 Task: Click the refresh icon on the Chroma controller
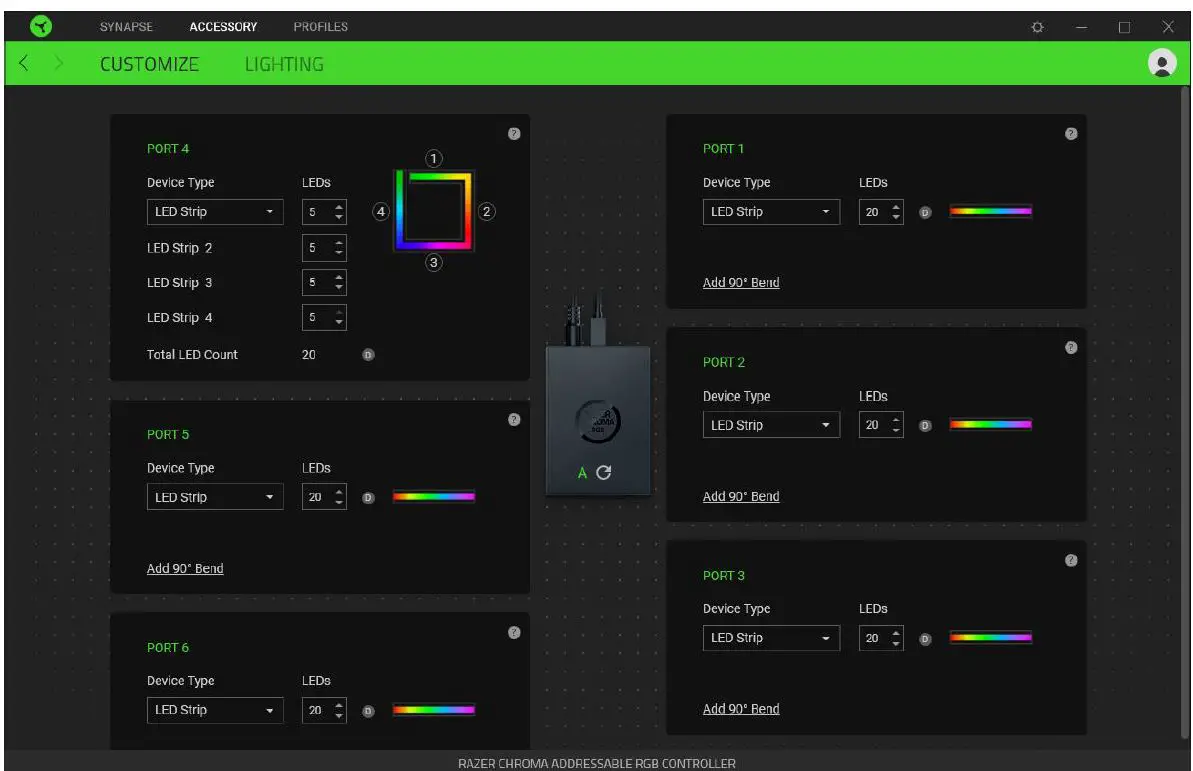coord(605,472)
